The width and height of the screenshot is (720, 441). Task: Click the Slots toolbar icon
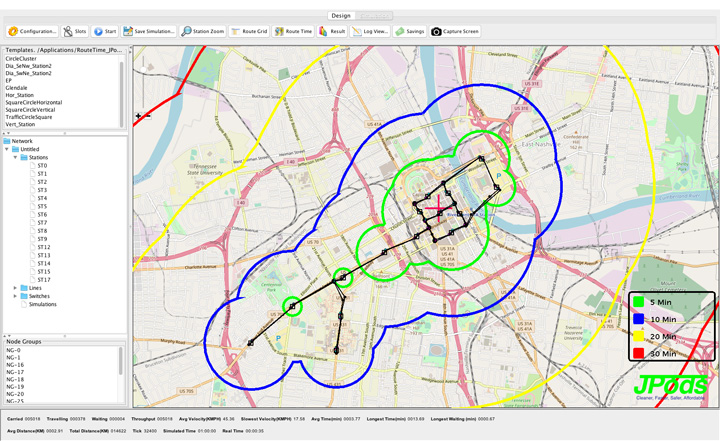(75, 32)
